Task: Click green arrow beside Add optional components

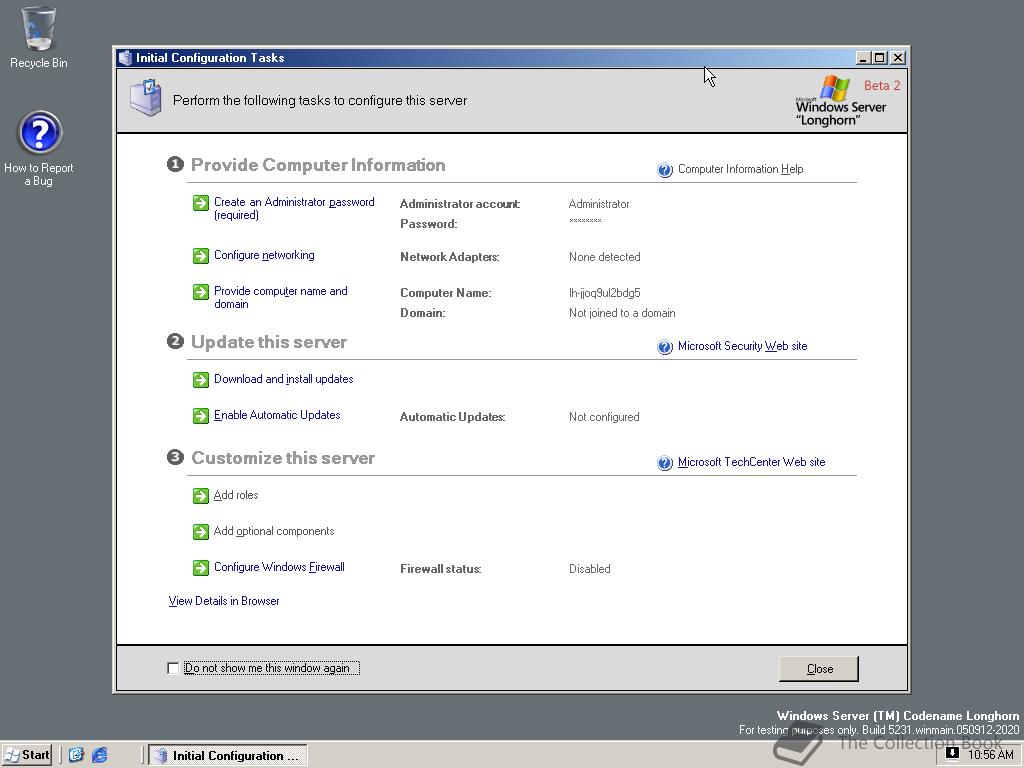Action: [x=200, y=532]
